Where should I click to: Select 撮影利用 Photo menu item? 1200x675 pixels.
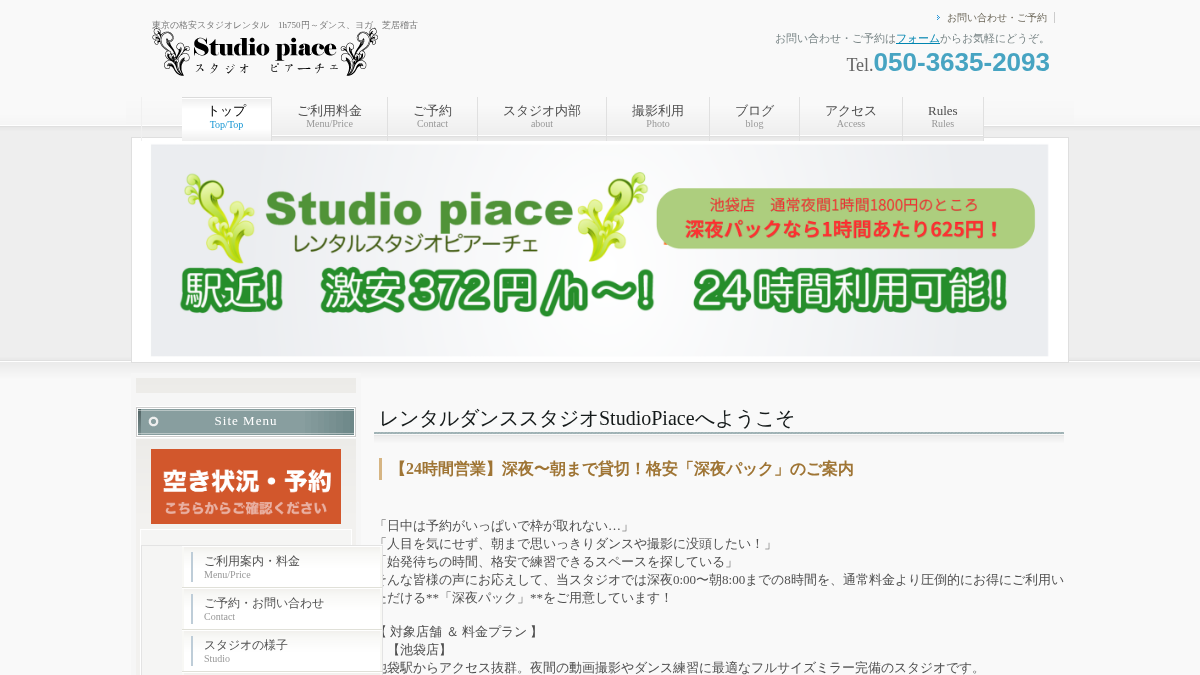click(x=658, y=117)
